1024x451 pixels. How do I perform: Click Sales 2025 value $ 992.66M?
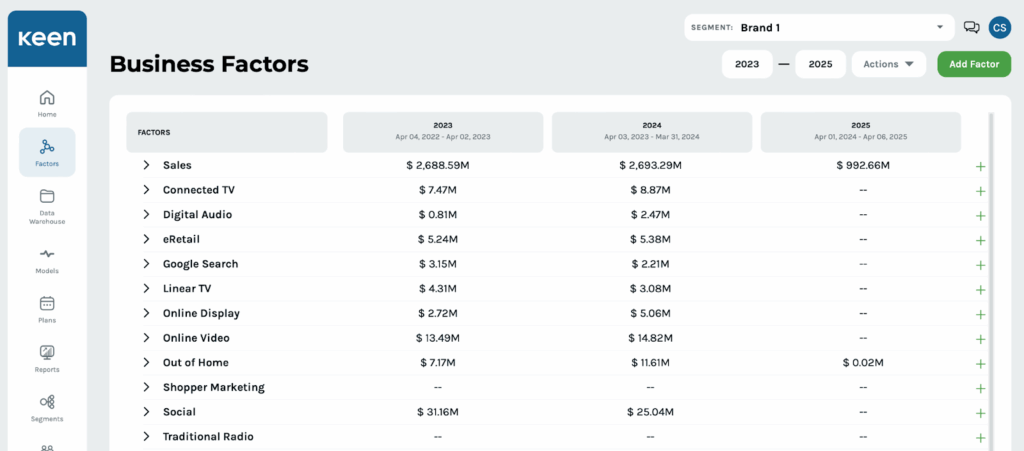(863, 165)
